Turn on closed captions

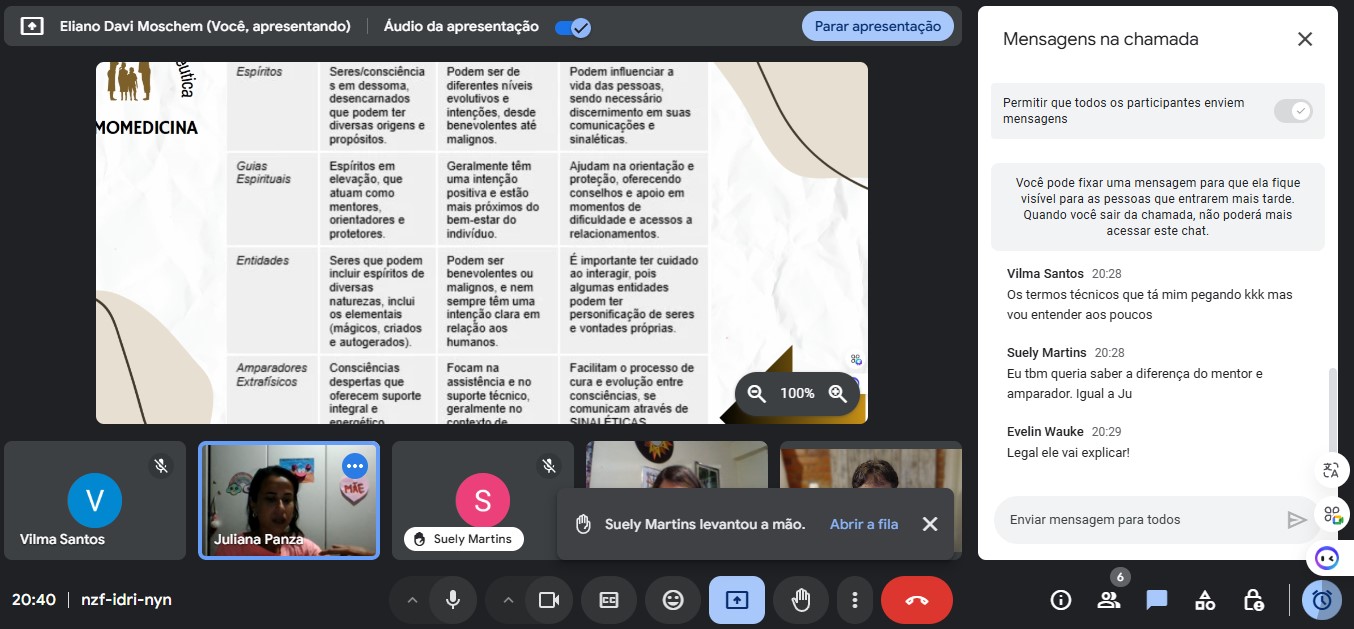coord(609,600)
